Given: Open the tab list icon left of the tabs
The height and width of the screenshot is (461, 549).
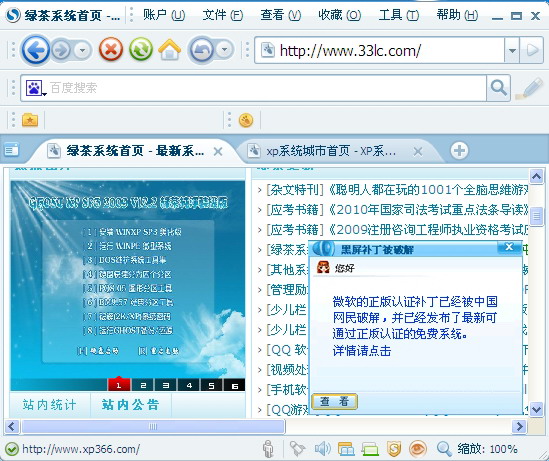Looking at the screenshot, I should 12,151.
